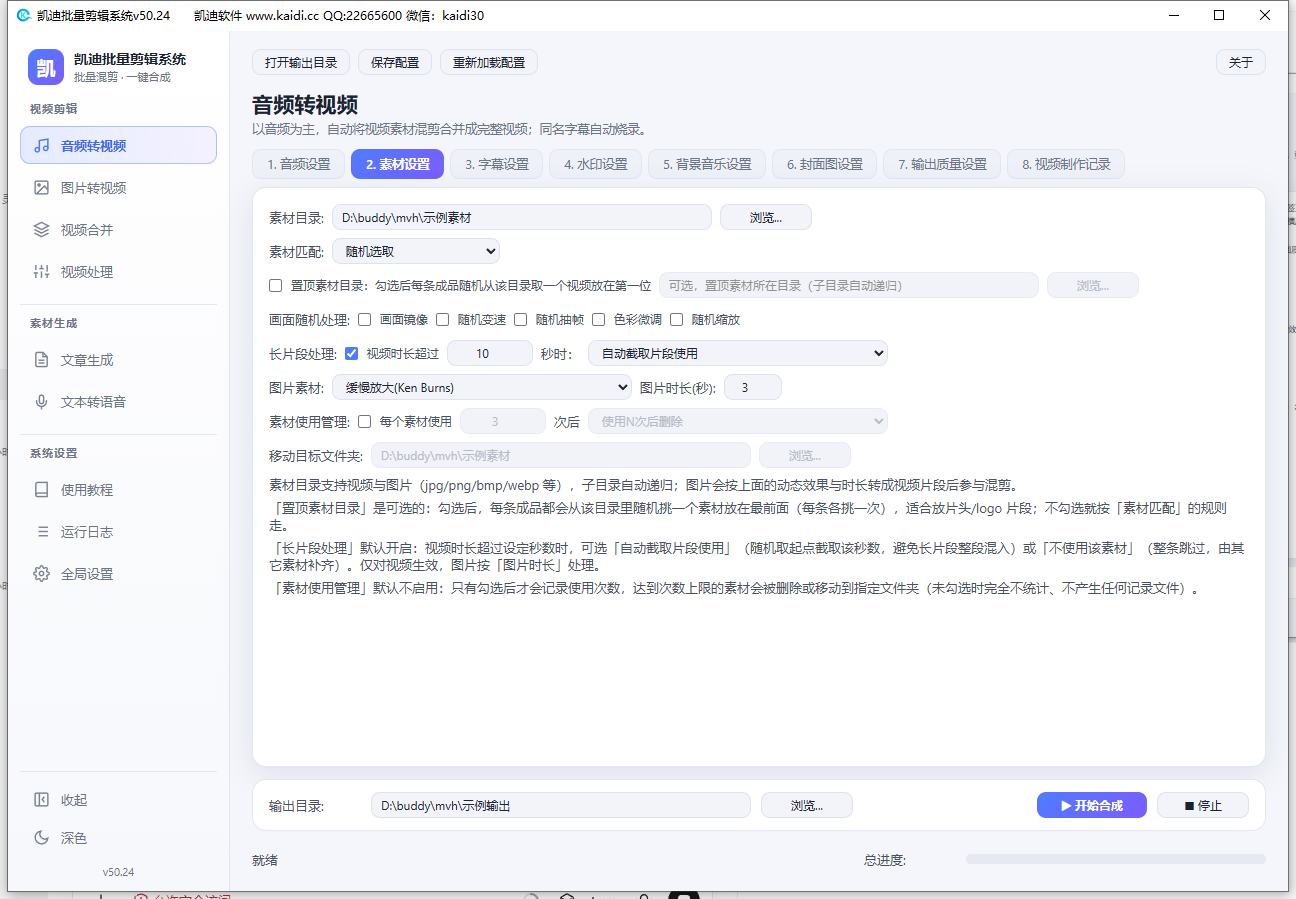Tick the 随机缩放 checkbox
This screenshot has width=1296, height=899.
tap(677, 320)
